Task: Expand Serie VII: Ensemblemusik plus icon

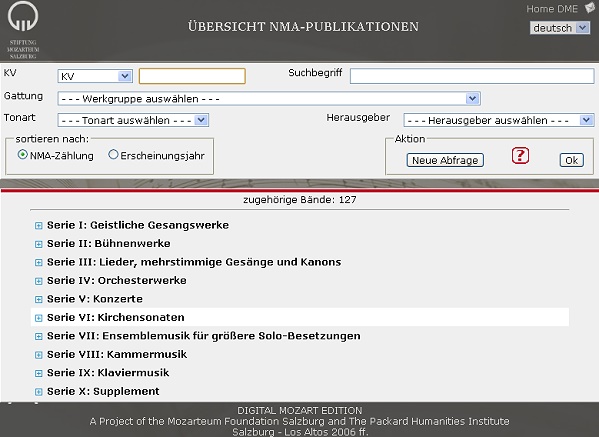Action: [x=39, y=336]
